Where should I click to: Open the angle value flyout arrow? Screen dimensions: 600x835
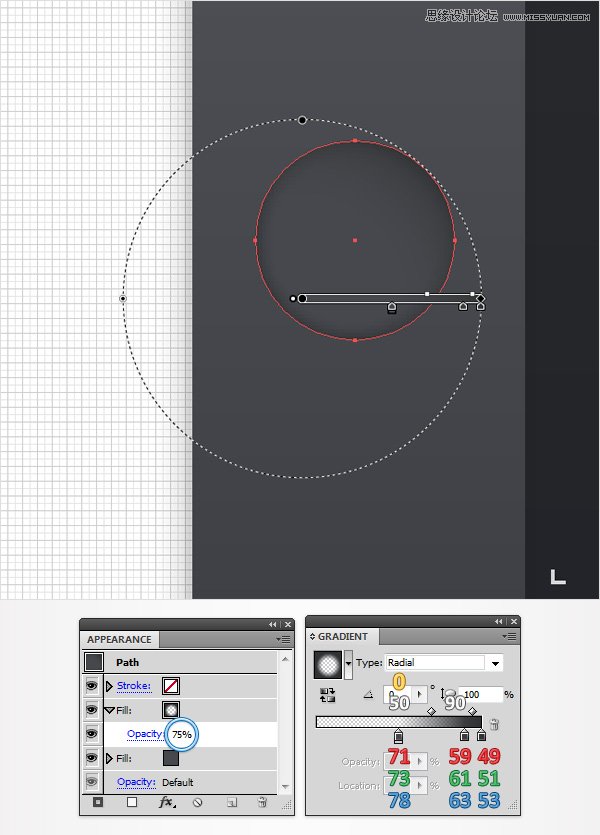point(420,694)
